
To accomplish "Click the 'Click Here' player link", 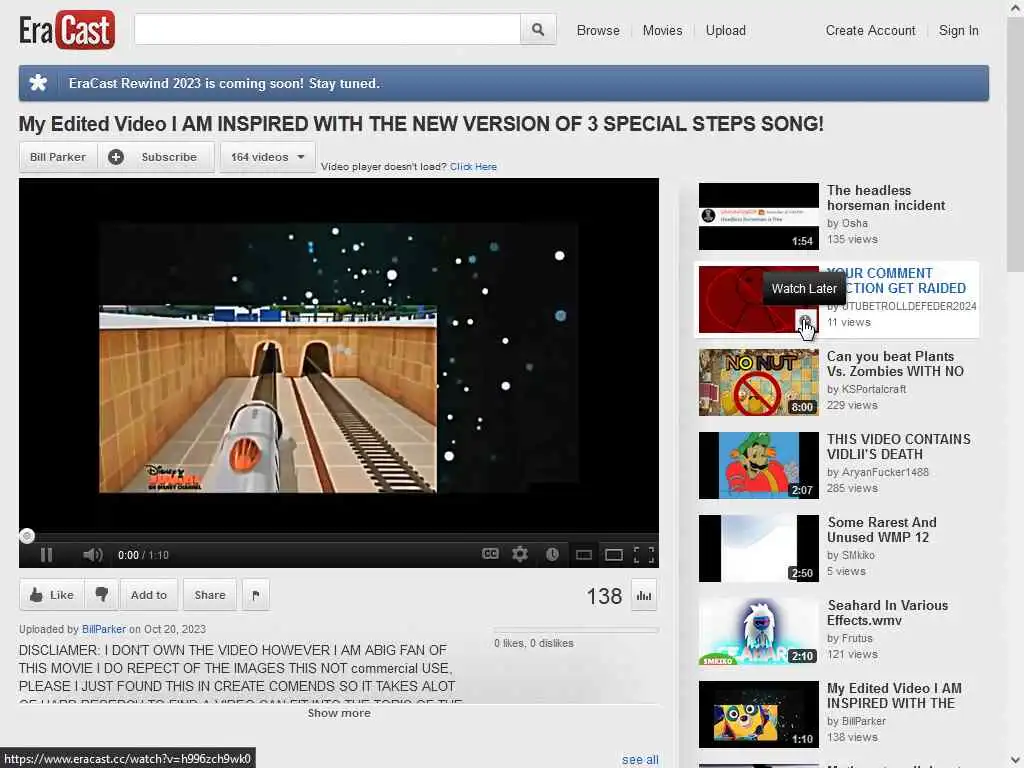I will pos(473,167).
